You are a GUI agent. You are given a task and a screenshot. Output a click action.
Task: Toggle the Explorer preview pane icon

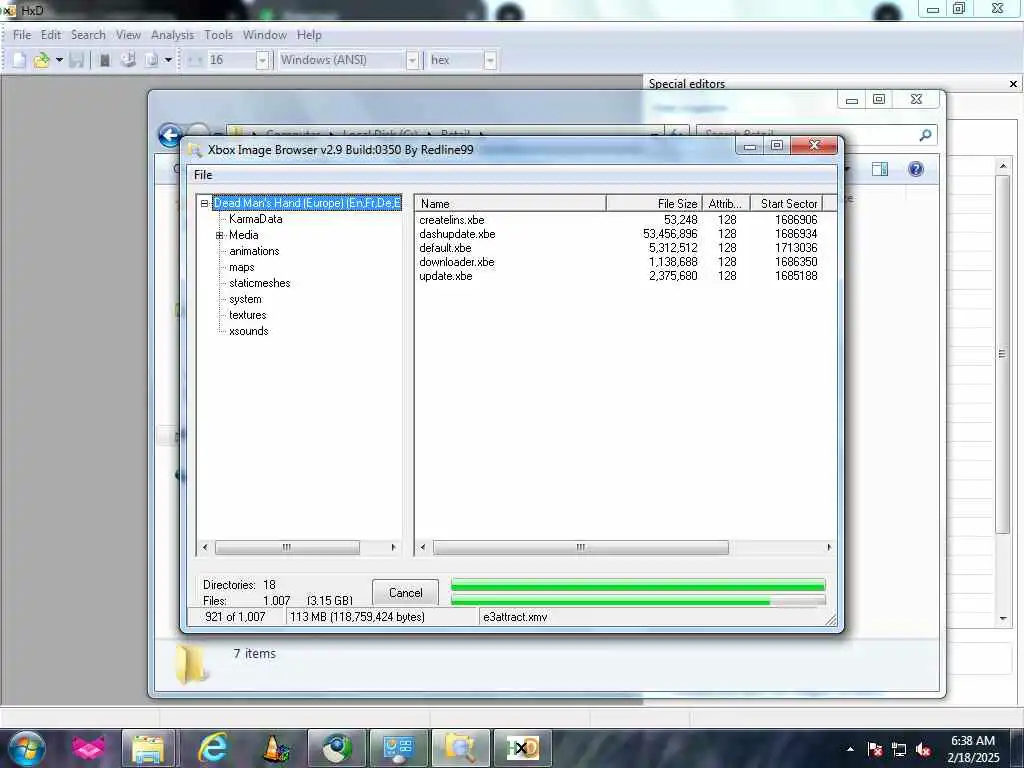tap(880, 169)
